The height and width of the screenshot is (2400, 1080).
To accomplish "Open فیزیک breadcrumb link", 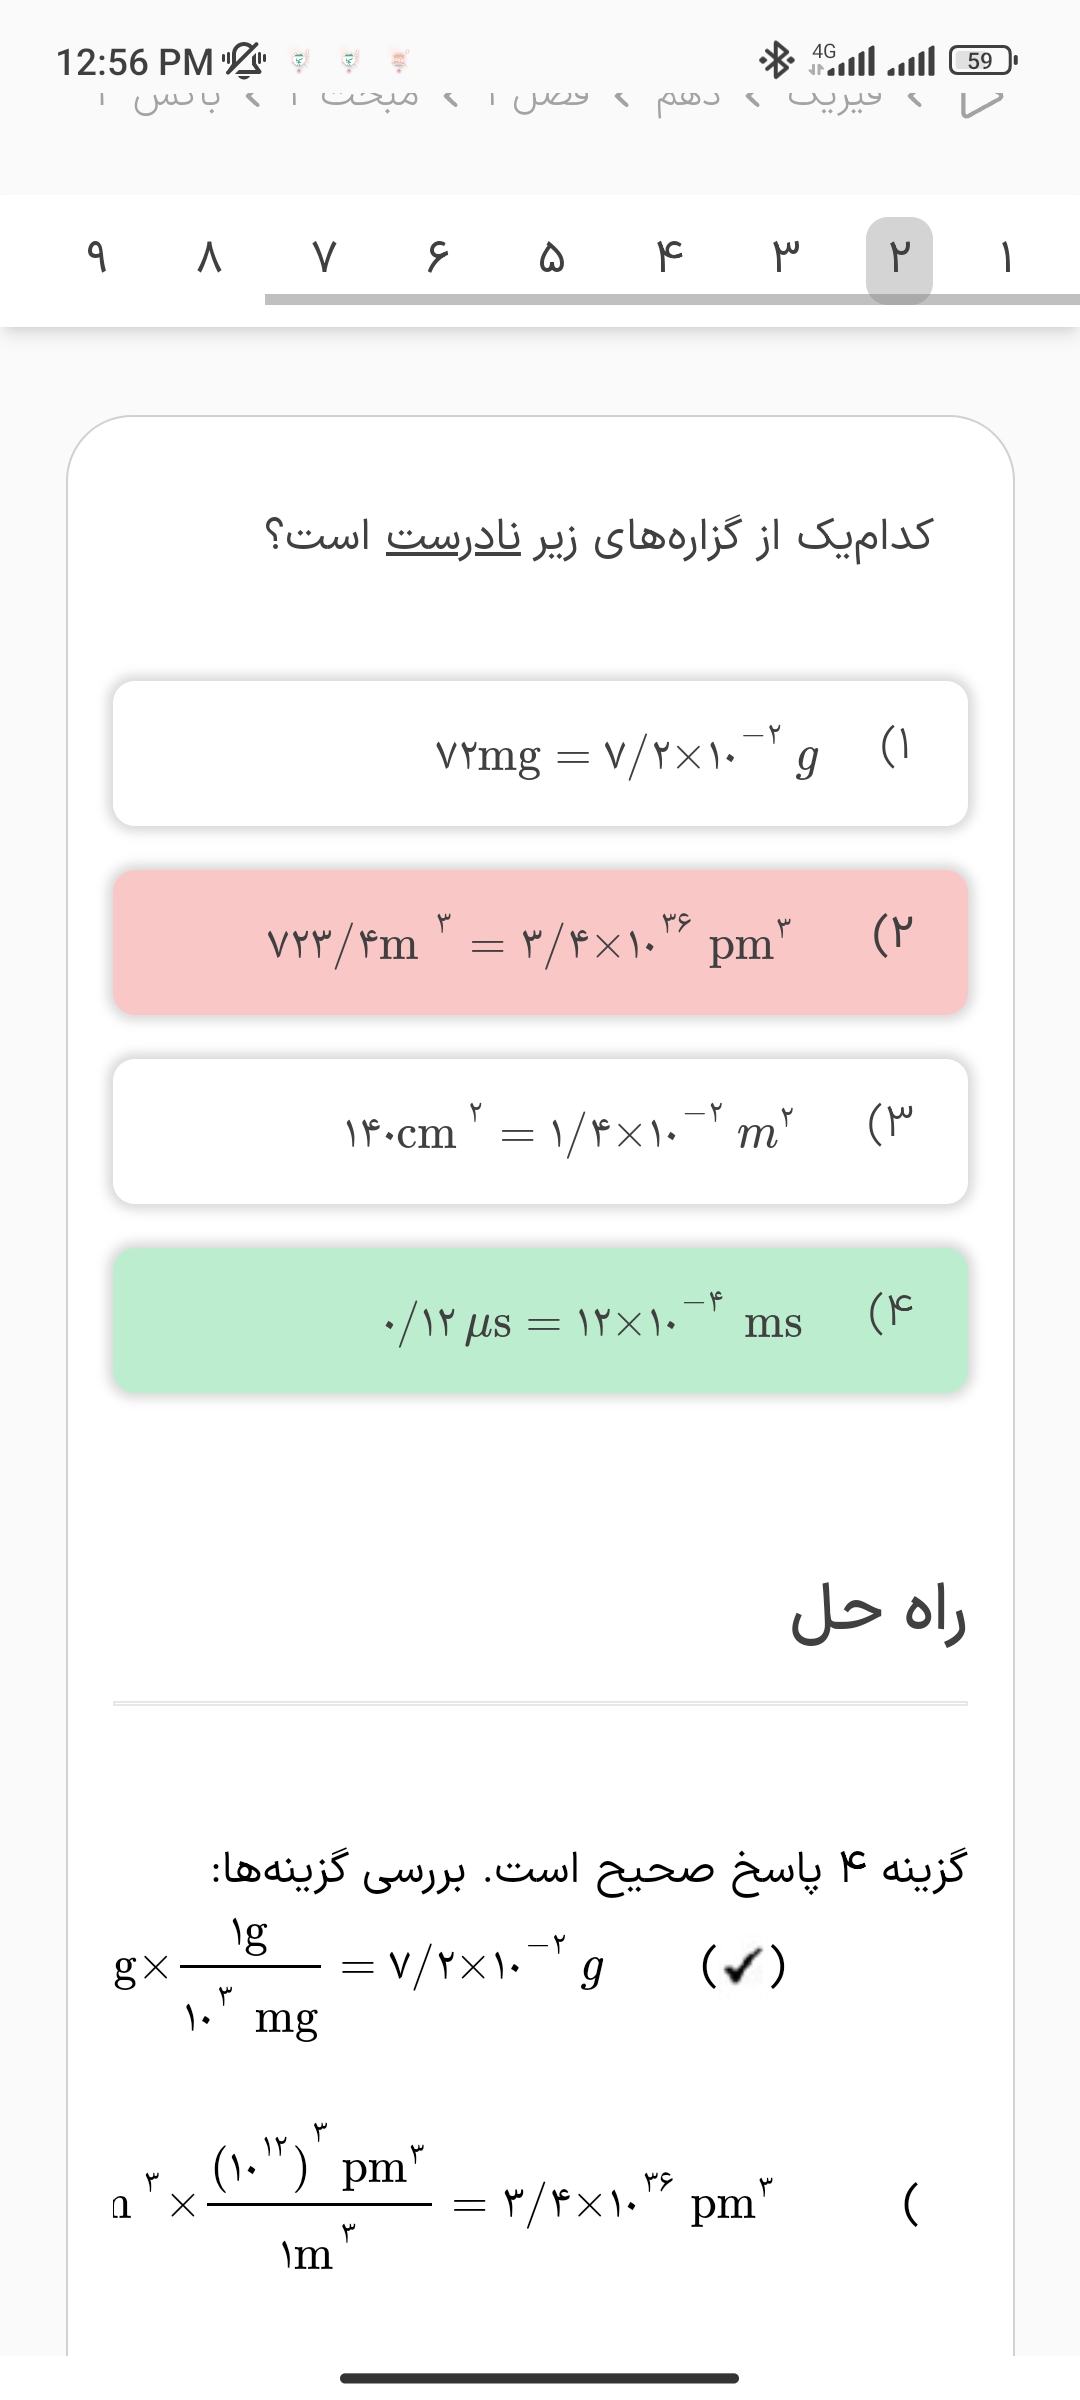I will click(834, 98).
